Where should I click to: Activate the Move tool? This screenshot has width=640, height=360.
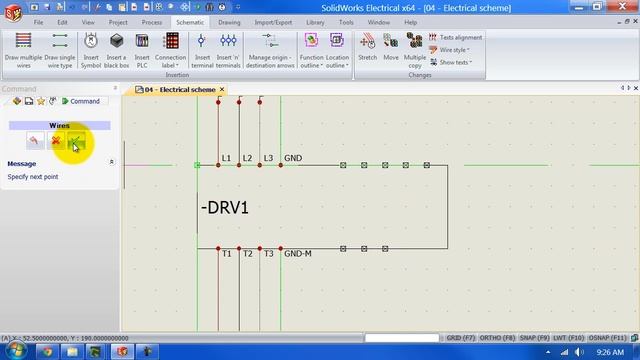(391, 47)
